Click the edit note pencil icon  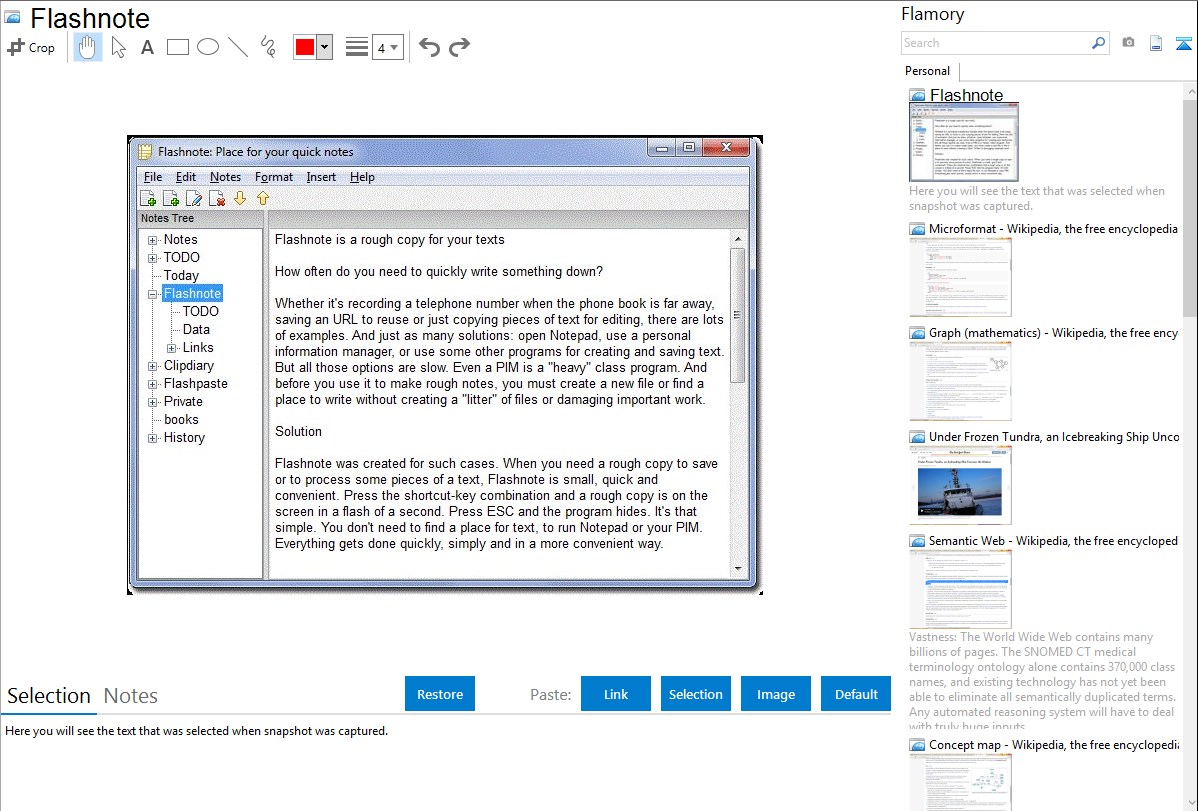[194, 199]
